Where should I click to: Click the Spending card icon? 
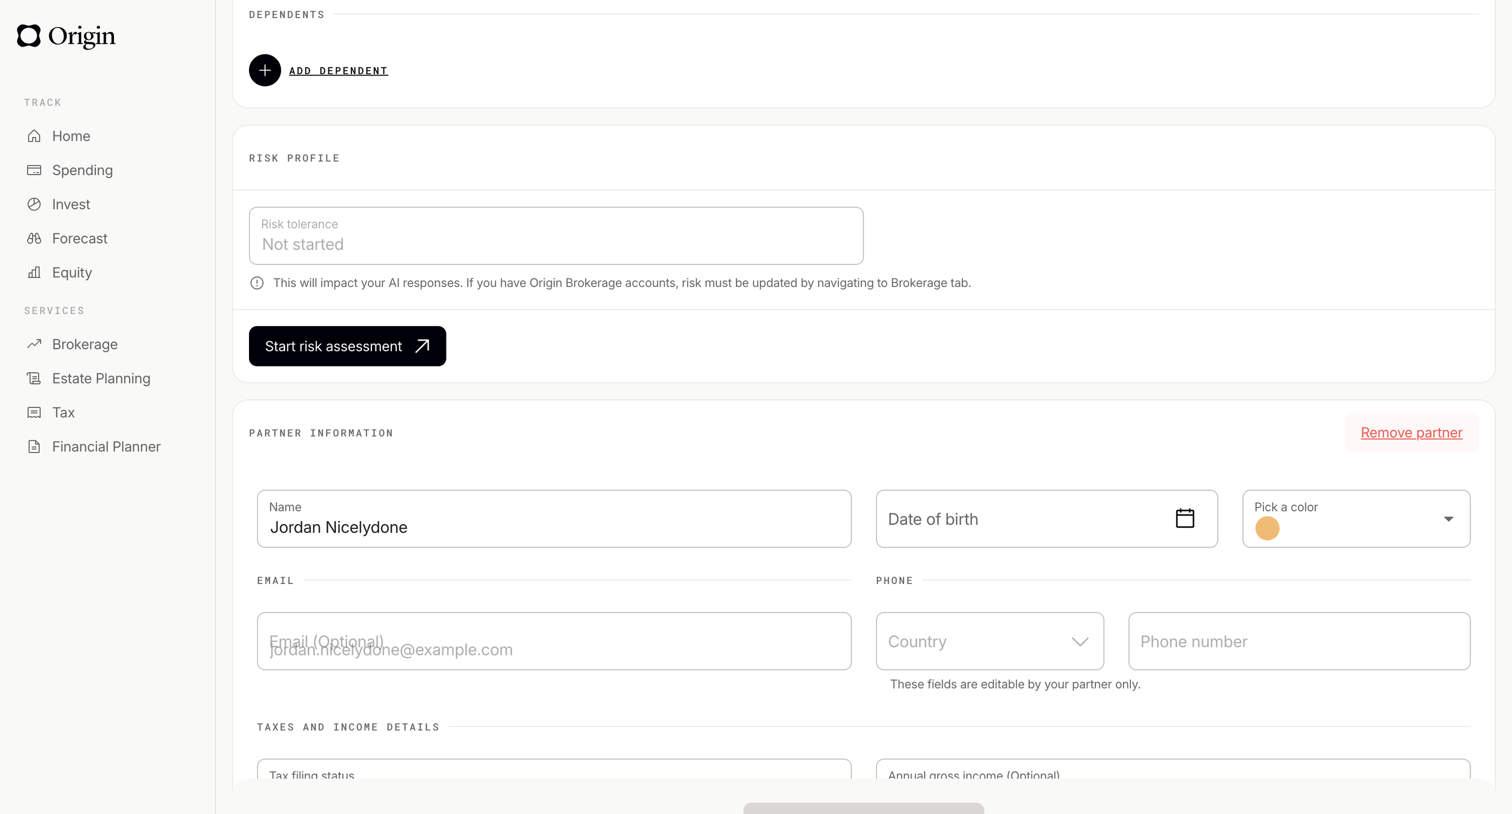(x=34, y=170)
